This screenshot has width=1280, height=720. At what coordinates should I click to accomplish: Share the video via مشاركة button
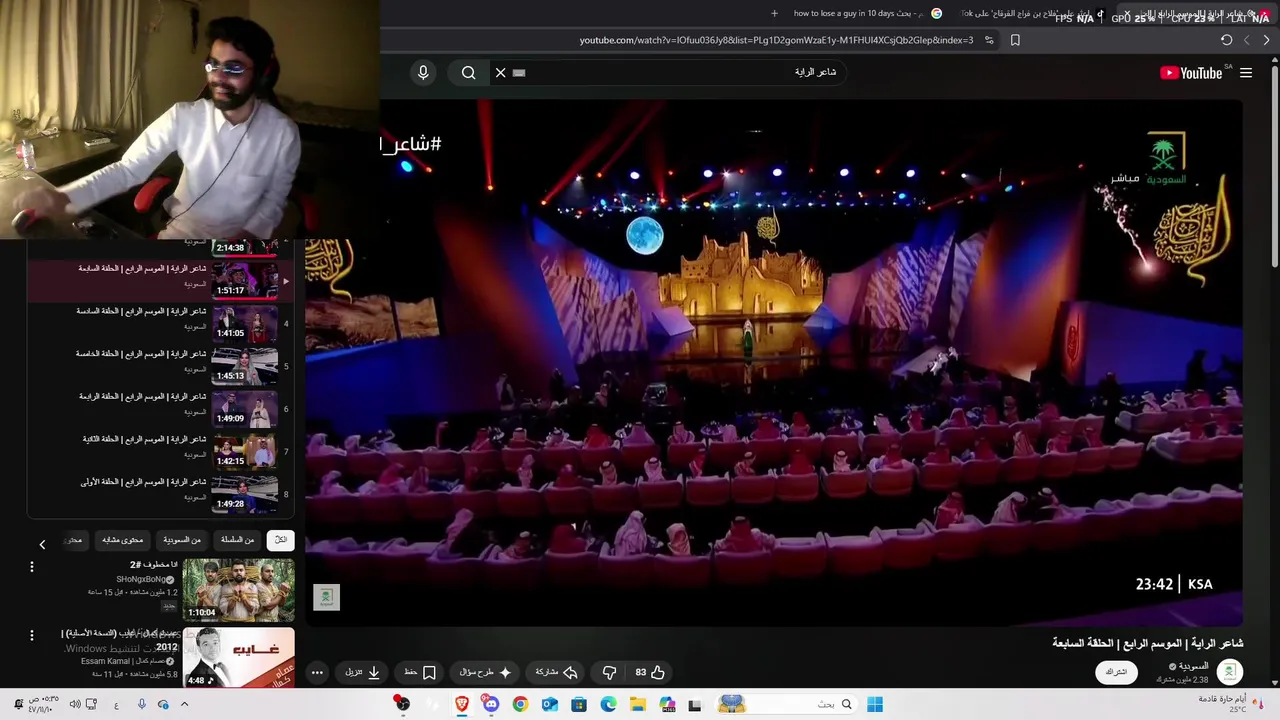pos(557,672)
